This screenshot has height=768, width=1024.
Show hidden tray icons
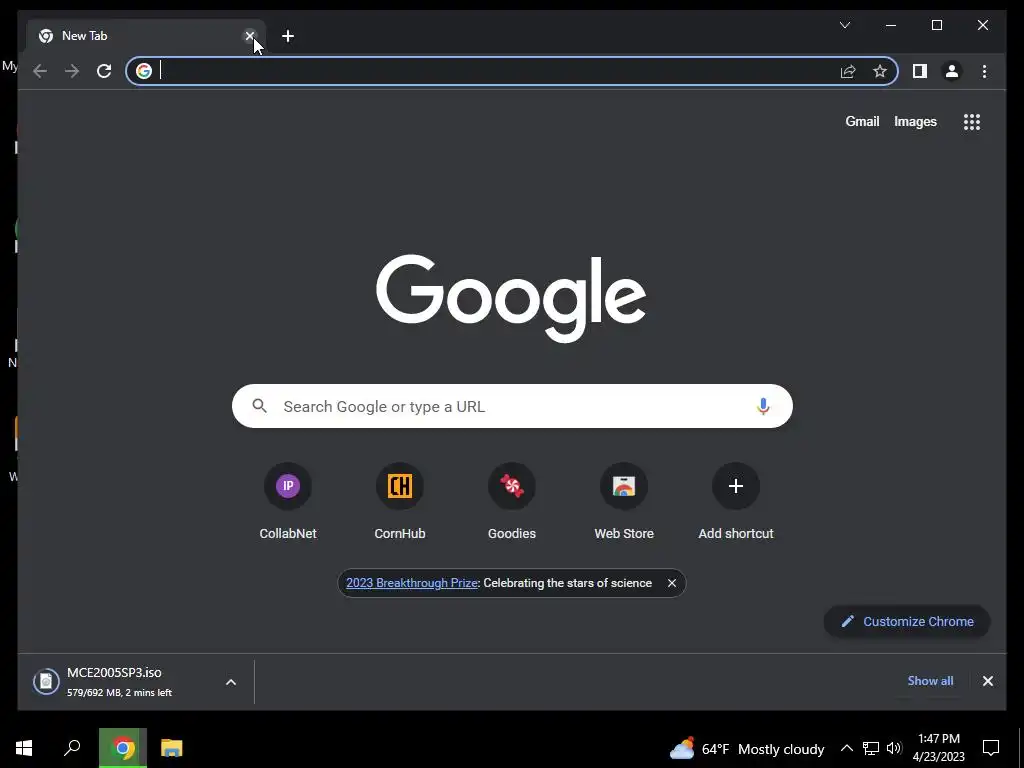coord(846,748)
